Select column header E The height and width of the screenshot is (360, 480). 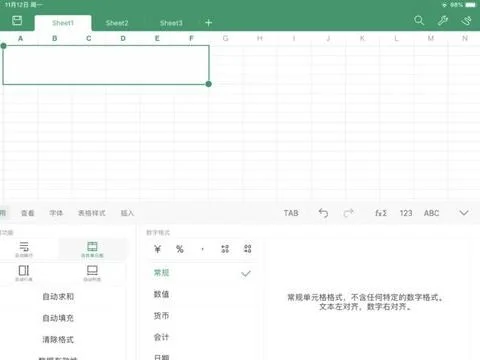(x=157, y=38)
